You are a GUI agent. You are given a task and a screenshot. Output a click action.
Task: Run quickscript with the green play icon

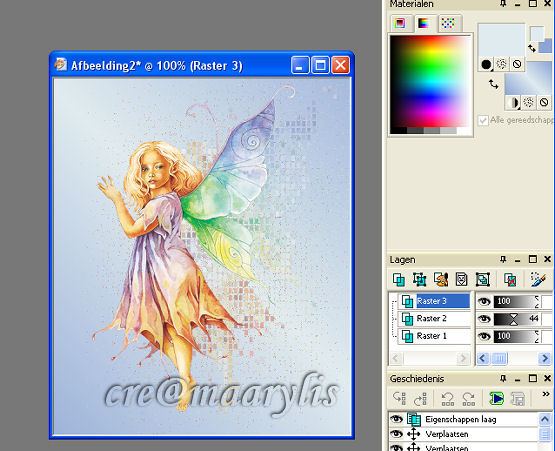point(497,399)
